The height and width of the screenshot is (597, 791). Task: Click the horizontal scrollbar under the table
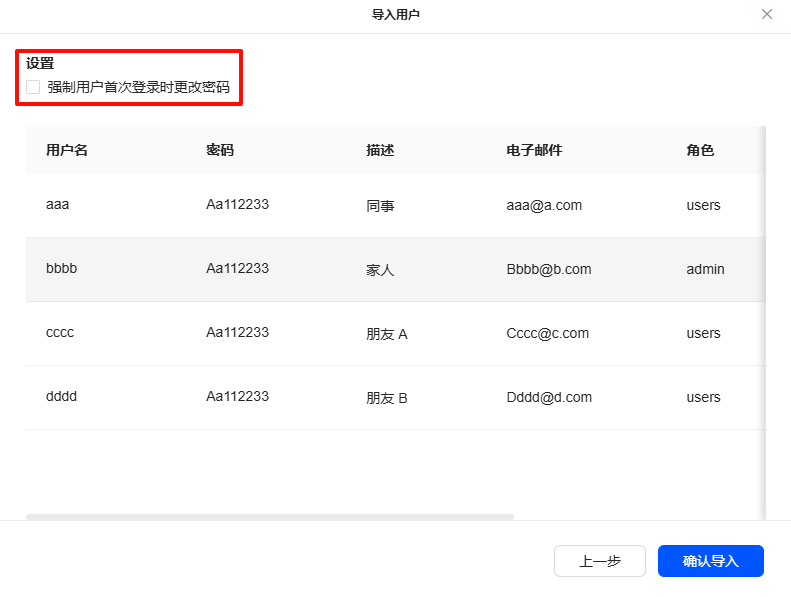[270, 517]
